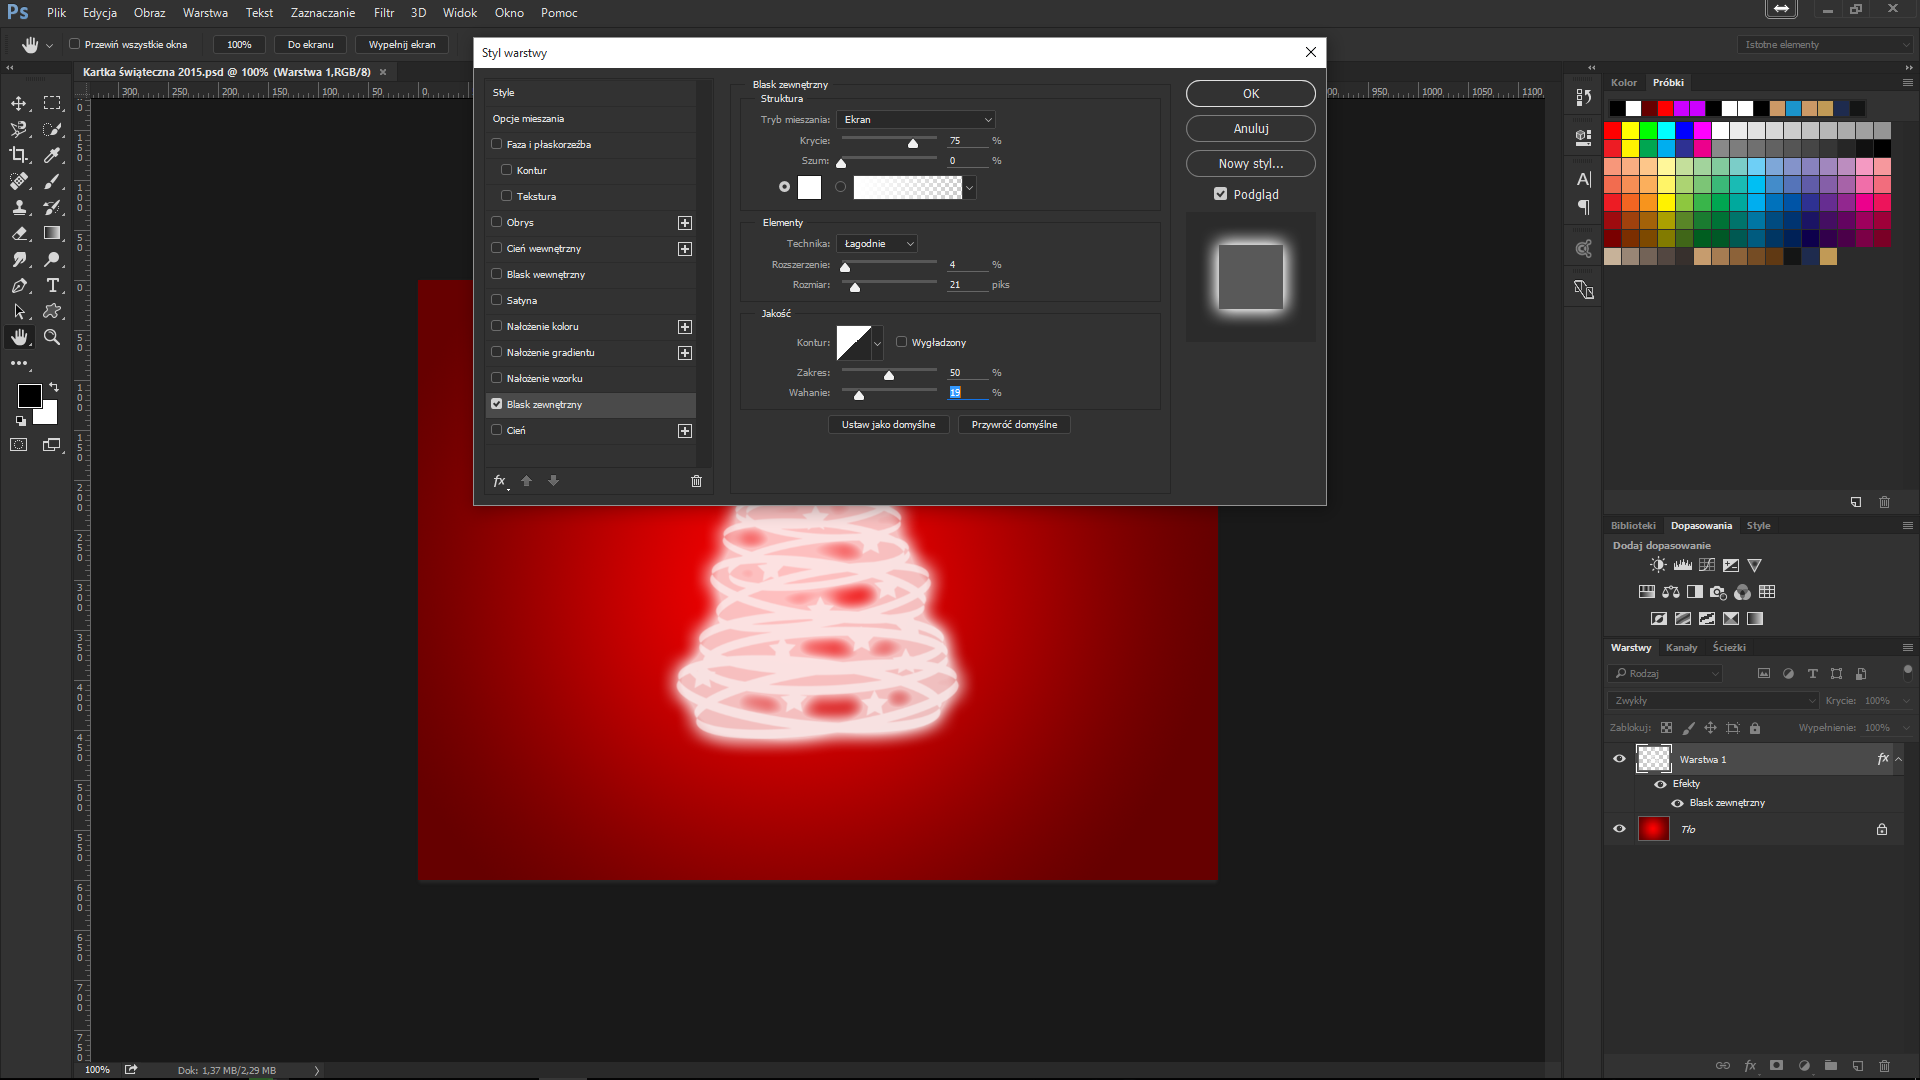The width and height of the screenshot is (1920, 1080).
Task: Open the Technika Łagodnie dropdown
Action: pyautogui.click(x=877, y=244)
